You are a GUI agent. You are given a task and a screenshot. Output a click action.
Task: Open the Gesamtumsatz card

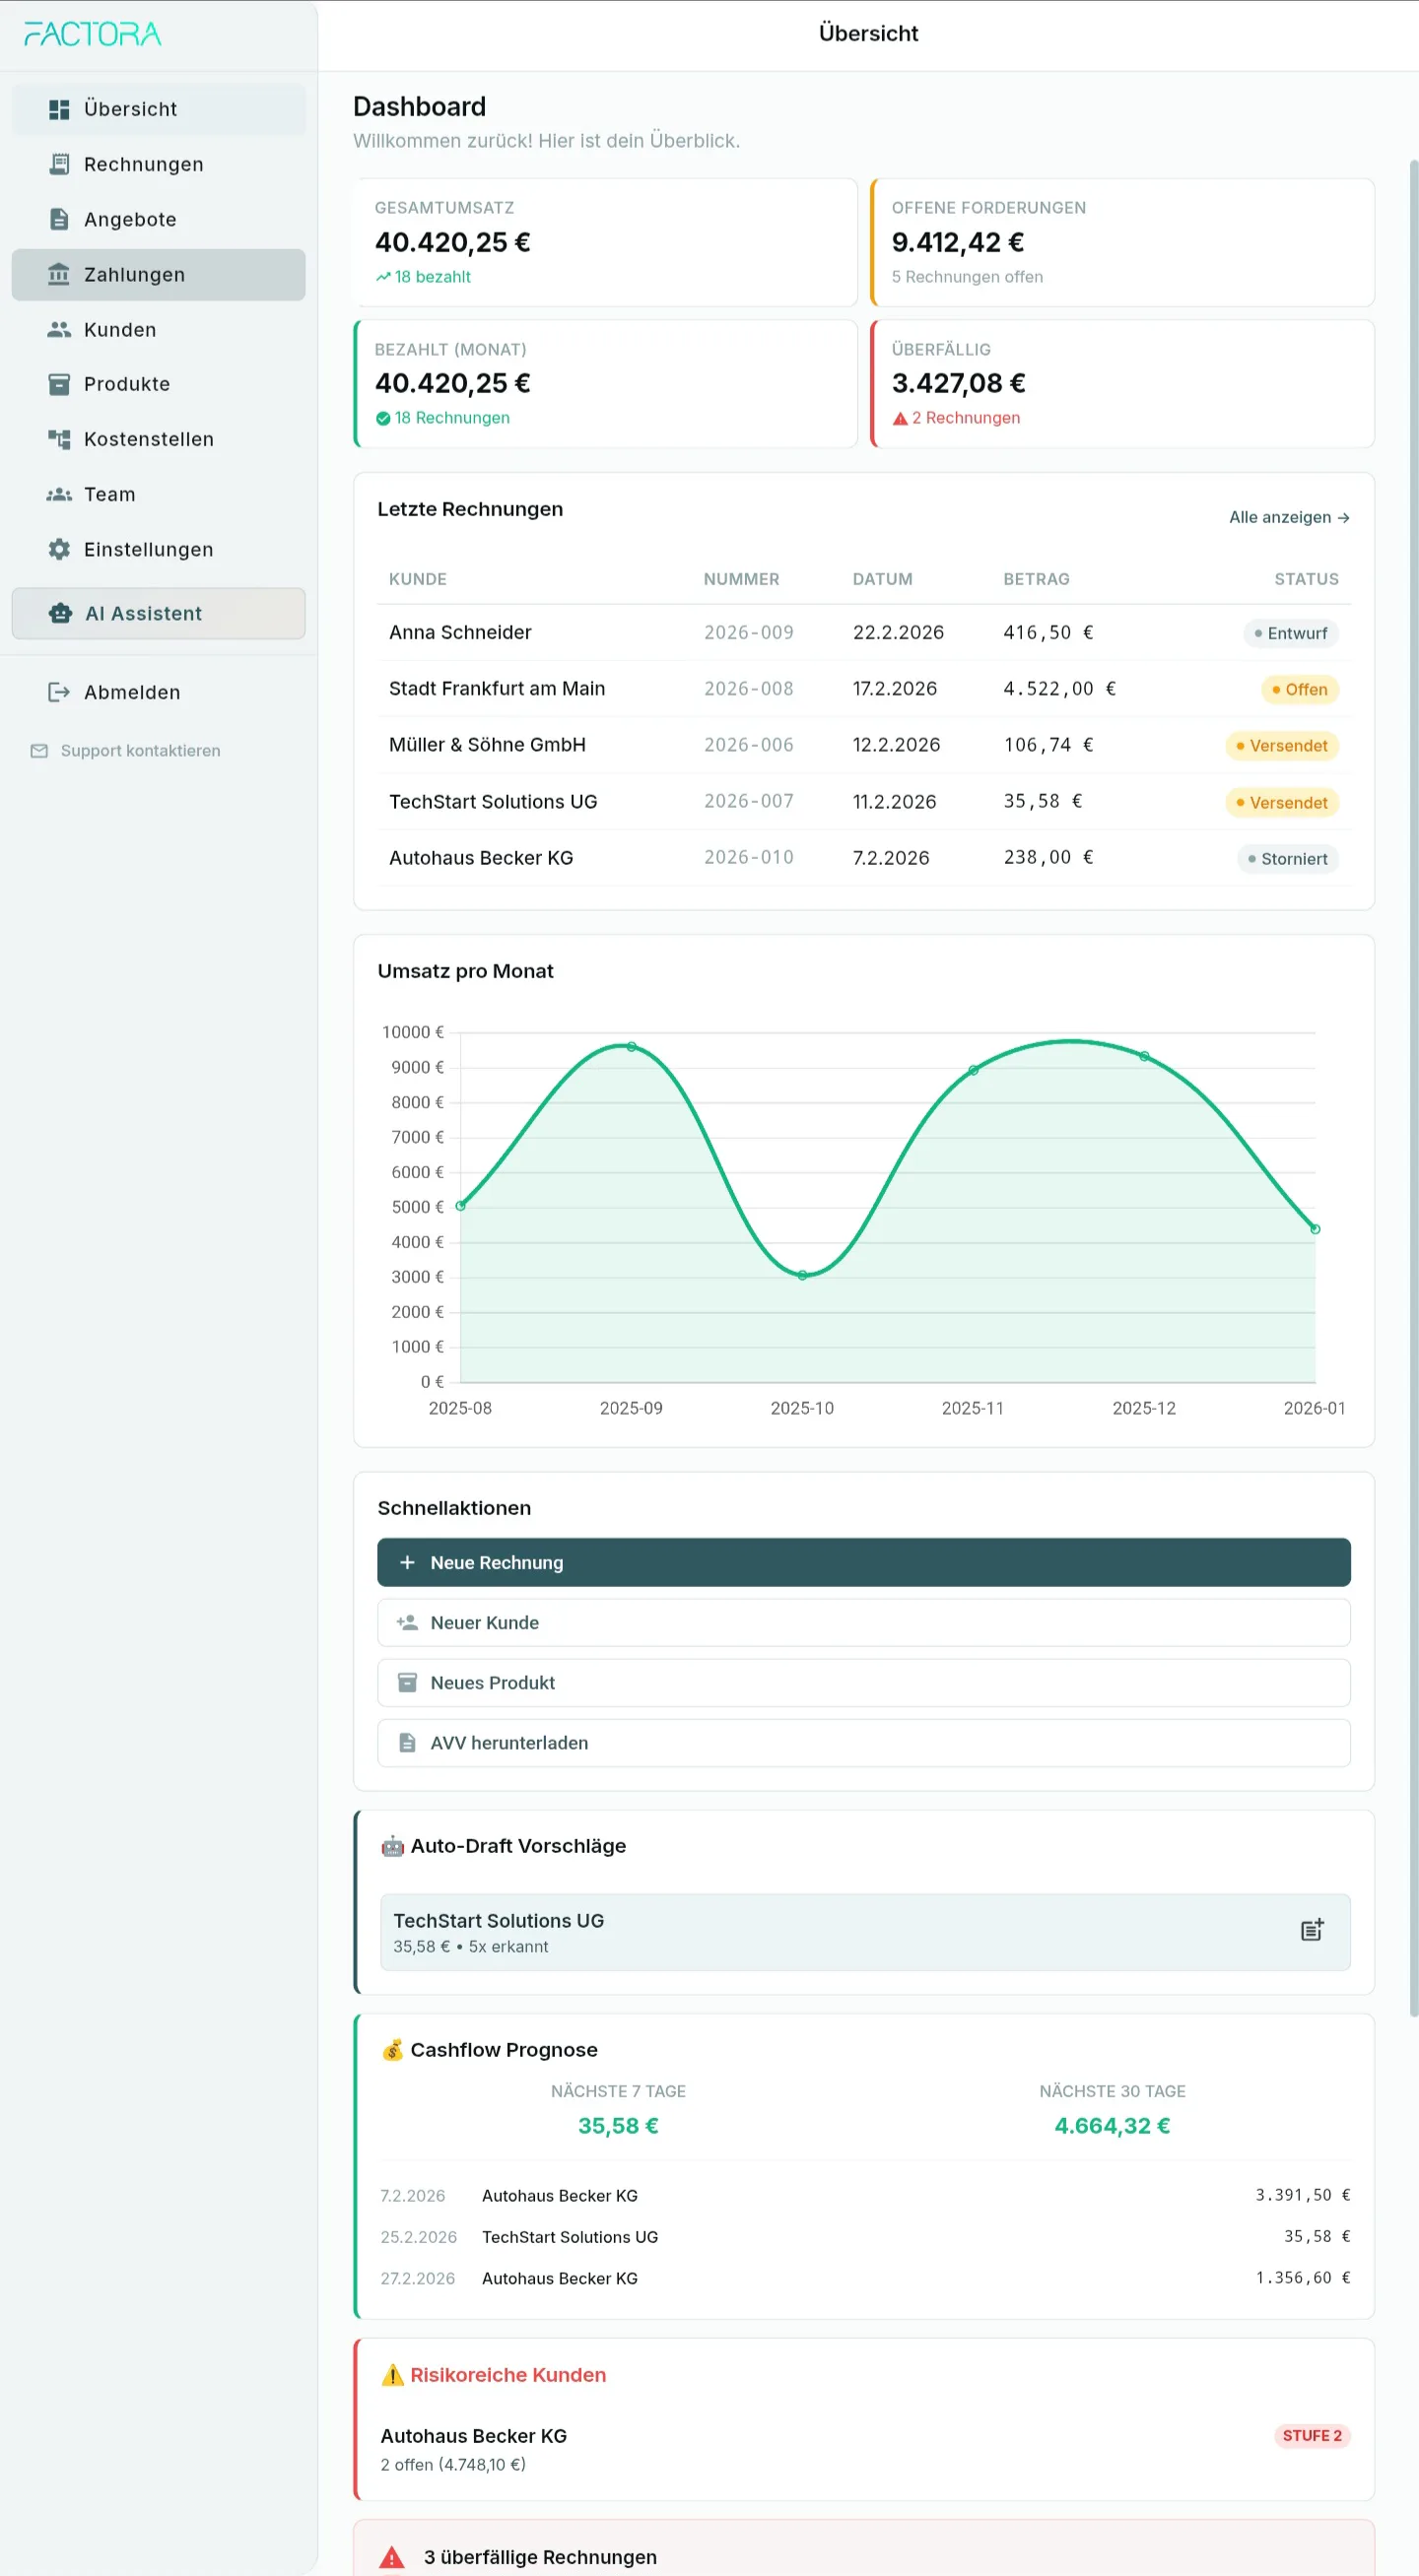pos(605,242)
